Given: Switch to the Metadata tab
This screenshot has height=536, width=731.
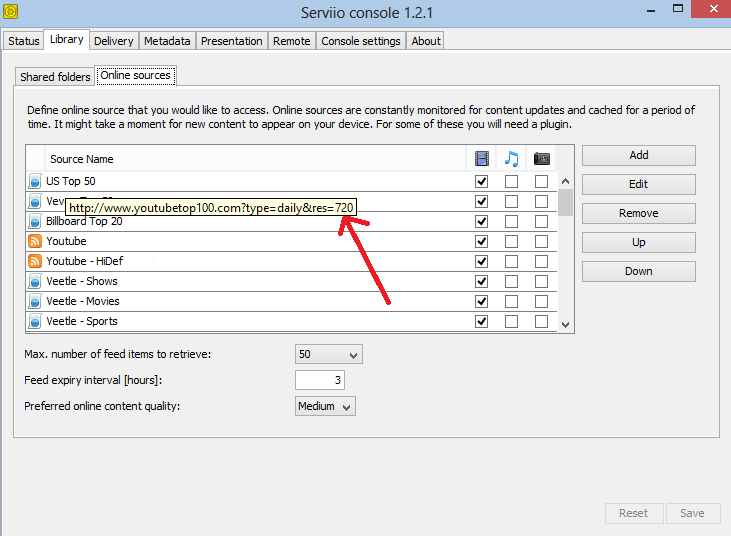Looking at the screenshot, I should tap(167, 41).
